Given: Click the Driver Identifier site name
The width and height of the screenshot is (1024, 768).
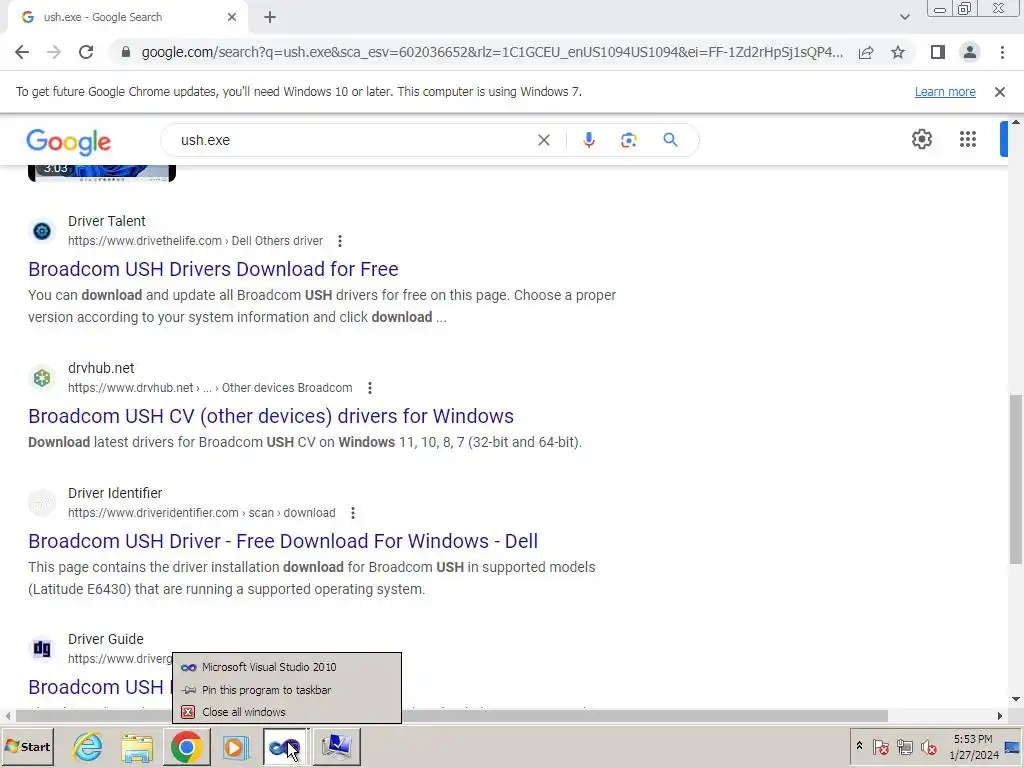Looking at the screenshot, I should [x=115, y=493].
